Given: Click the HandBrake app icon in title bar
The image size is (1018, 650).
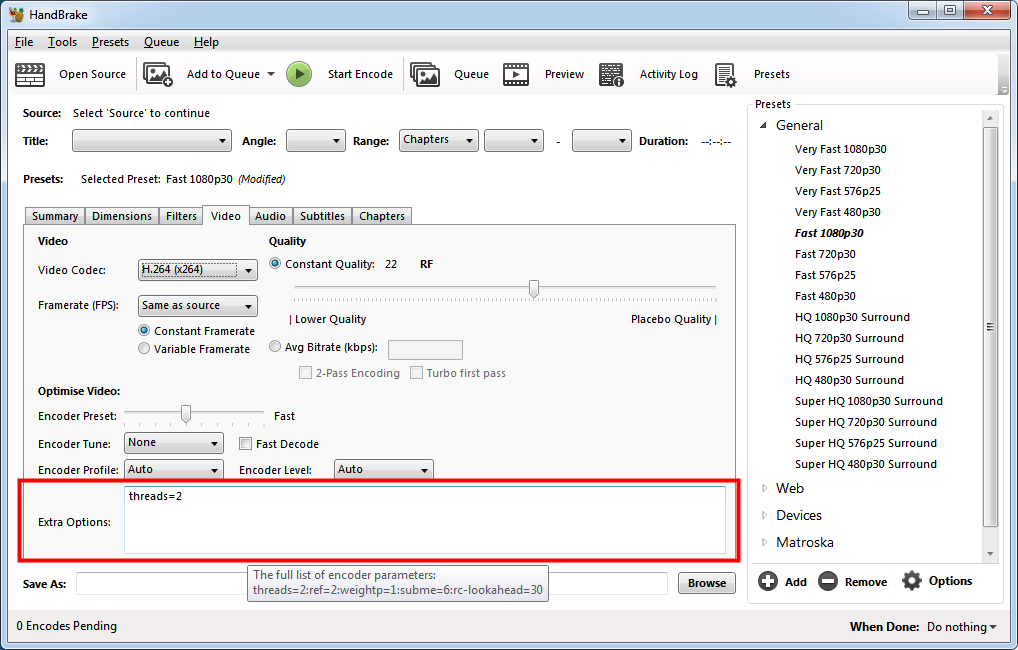Looking at the screenshot, I should [16, 14].
